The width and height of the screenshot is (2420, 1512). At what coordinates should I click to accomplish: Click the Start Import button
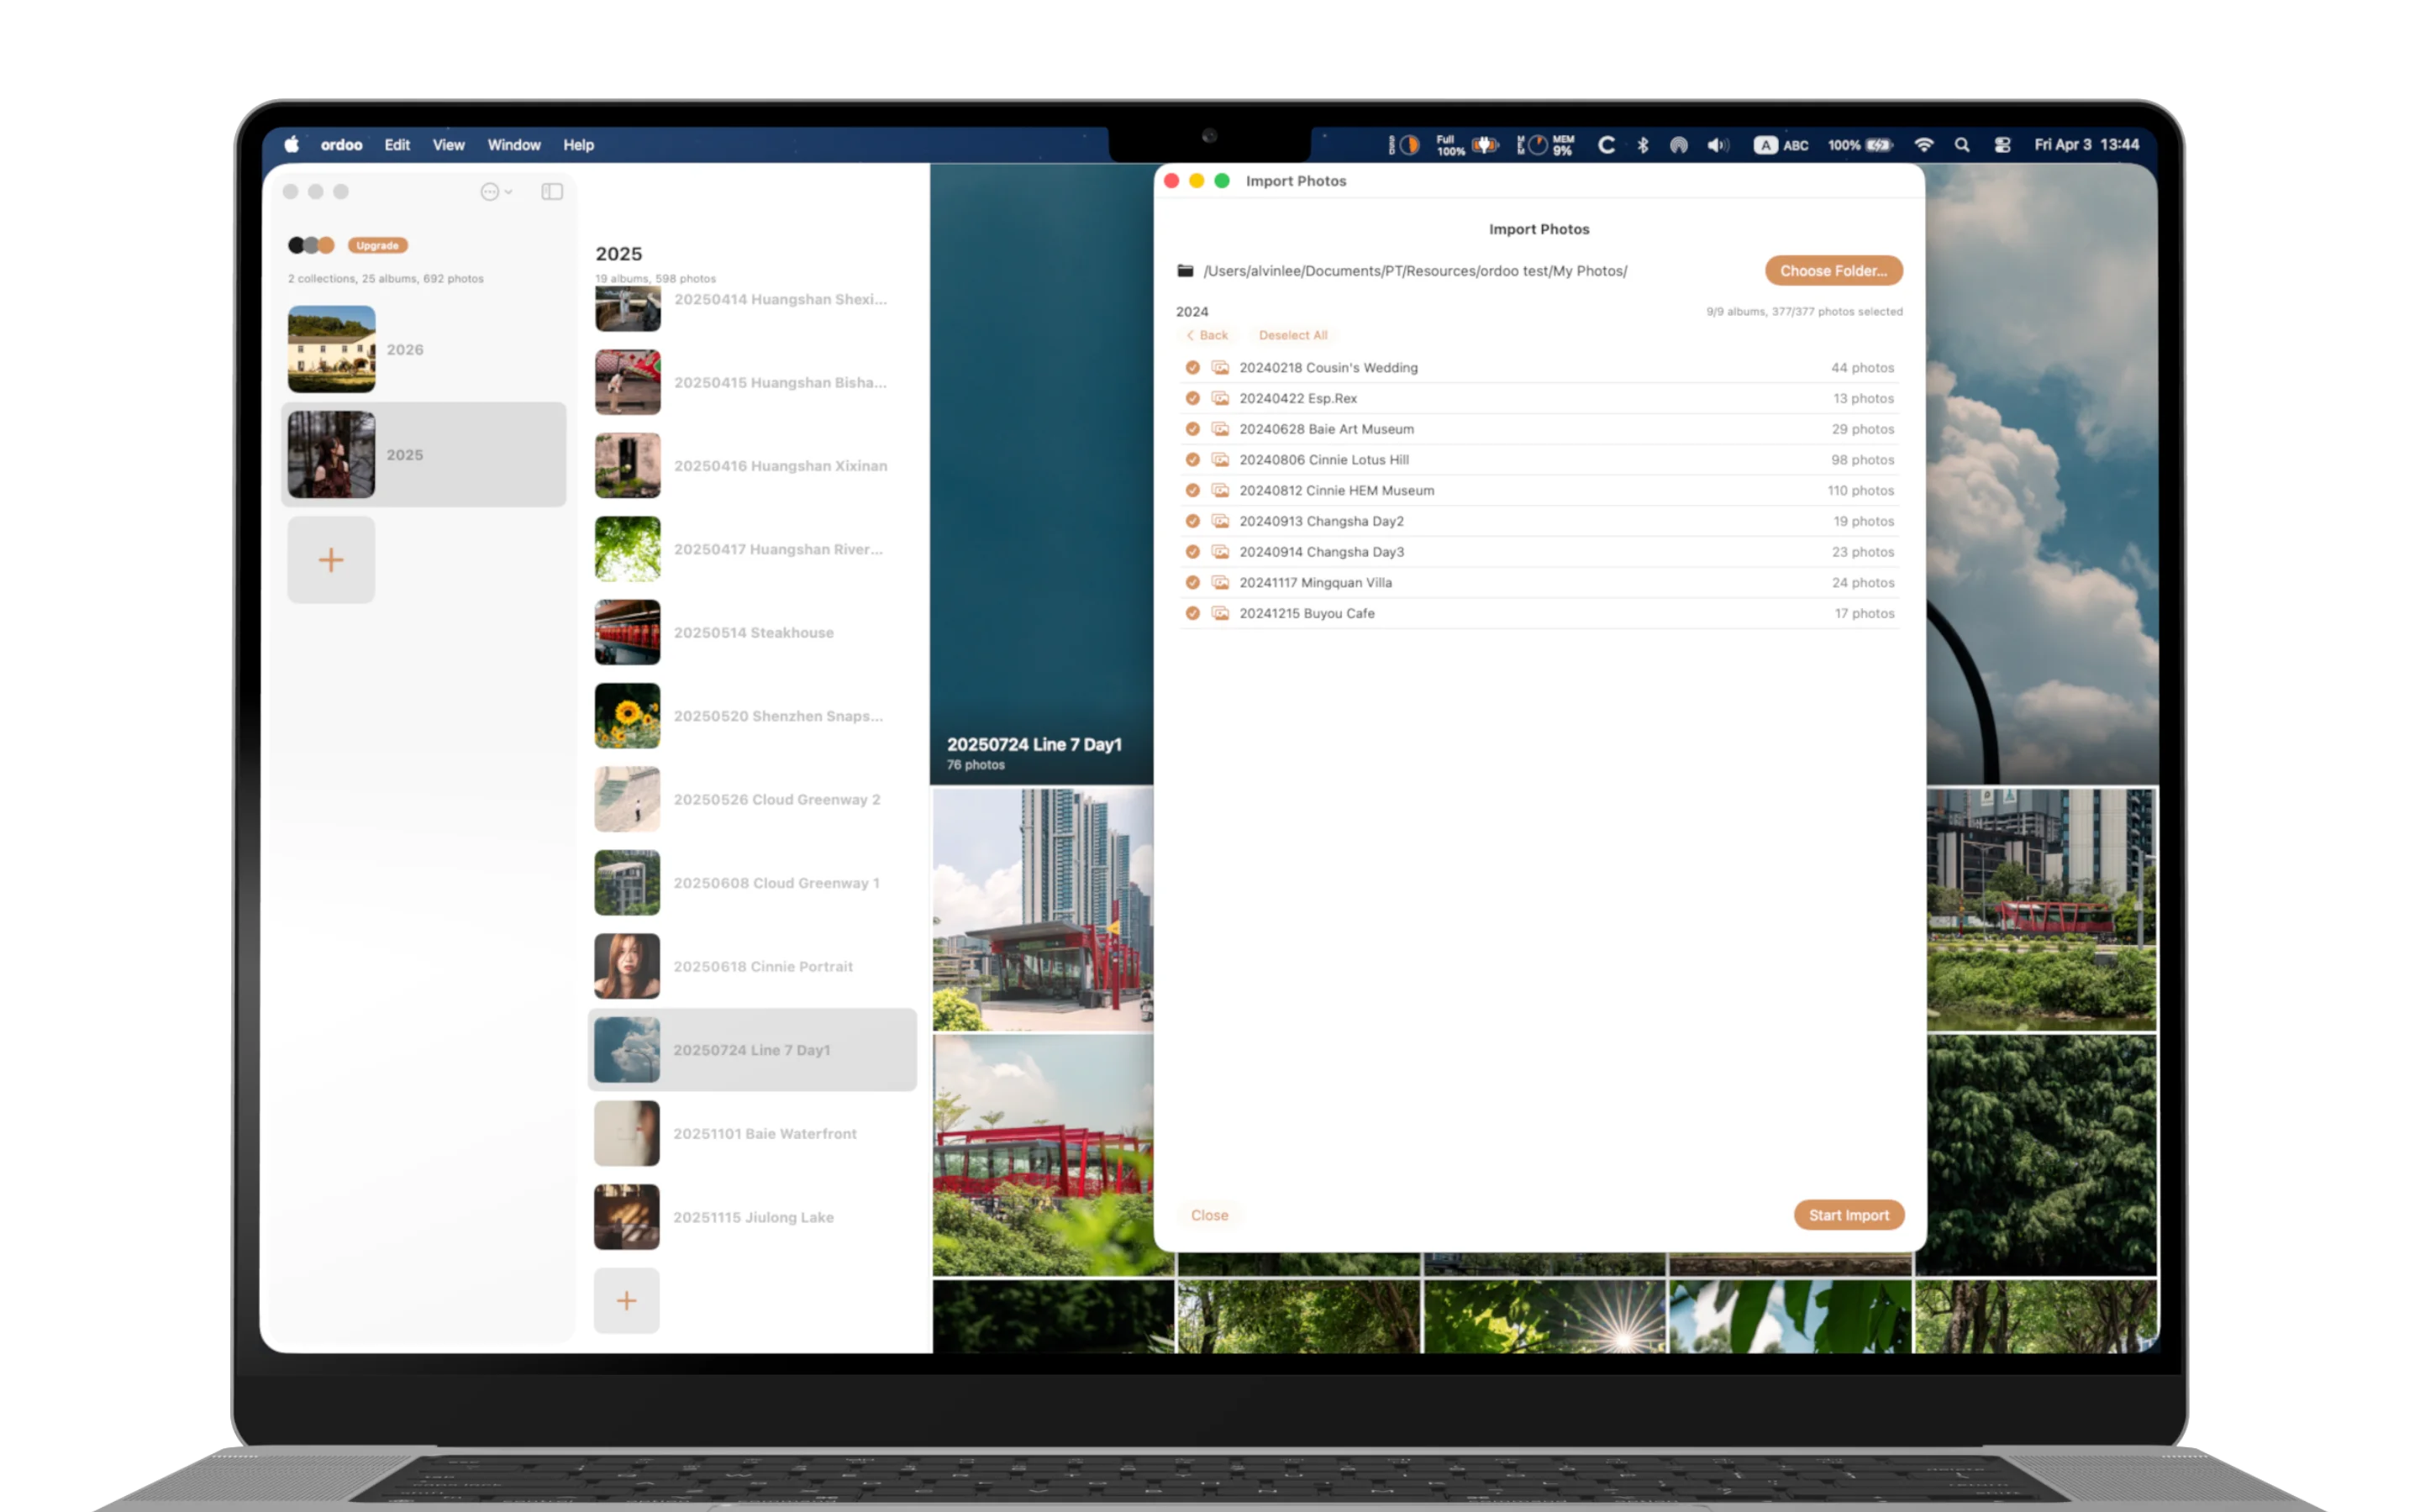click(1848, 1214)
